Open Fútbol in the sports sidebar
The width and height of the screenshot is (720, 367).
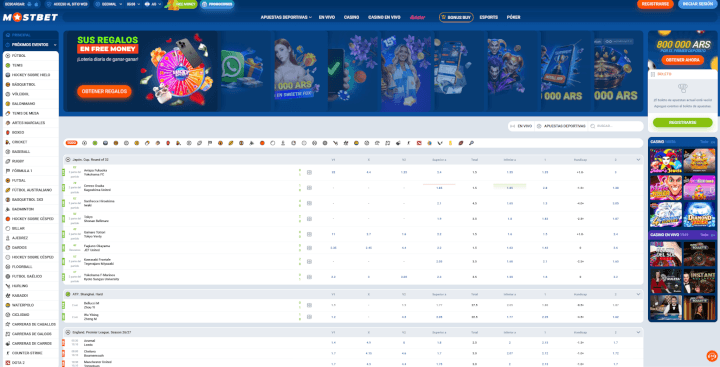tap(31, 56)
